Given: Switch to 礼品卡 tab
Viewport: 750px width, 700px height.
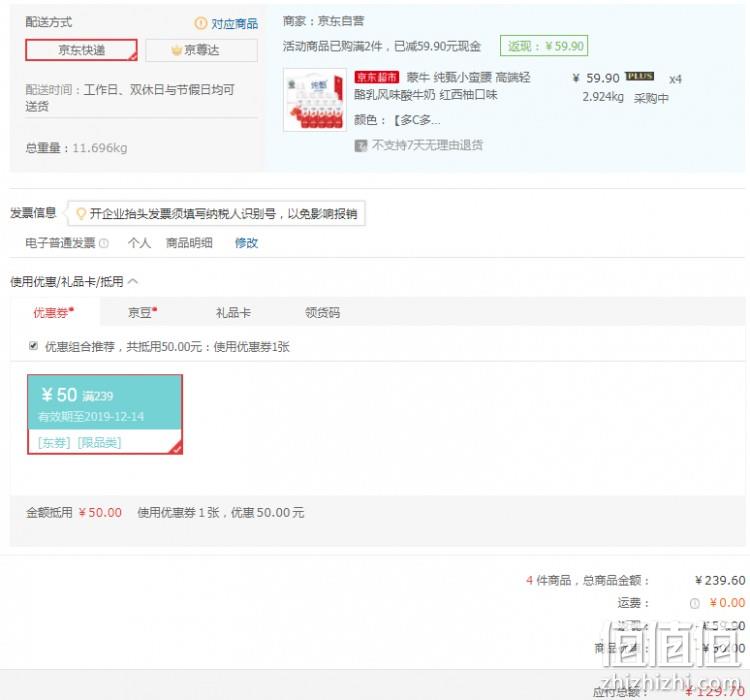Looking at the screenshot, I should pos(233,312).
